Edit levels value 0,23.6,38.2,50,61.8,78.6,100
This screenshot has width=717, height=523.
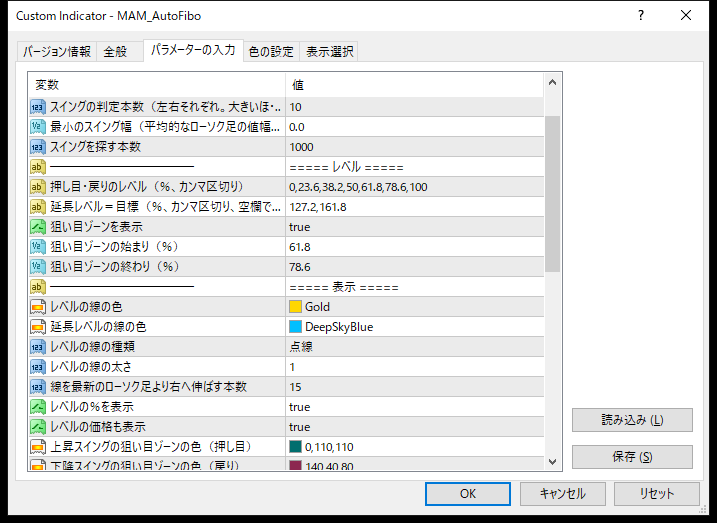click(x=415, y=187)
